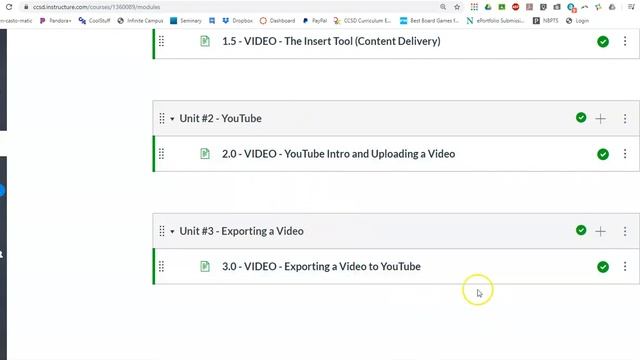Click the shield-shaped extension icon in toolbar
This screenshot has width=640, height=360.
tap(543, 7)
